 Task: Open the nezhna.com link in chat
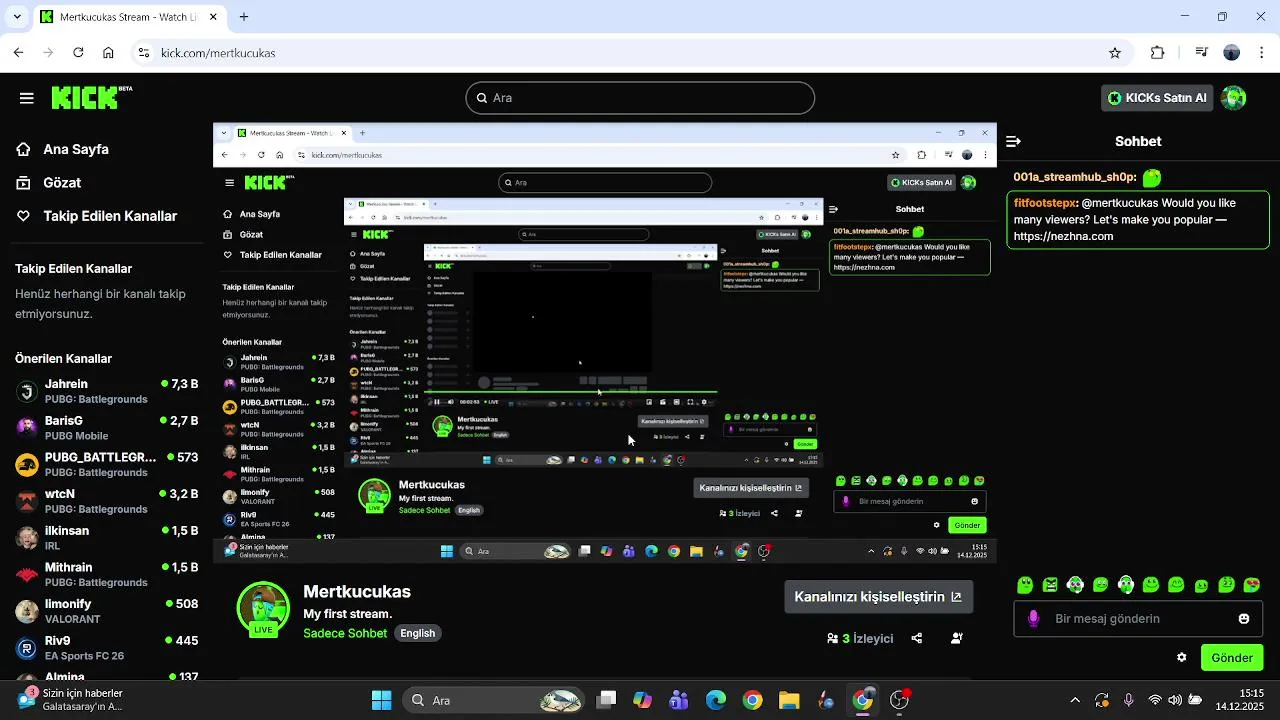tap(1063, 237)
